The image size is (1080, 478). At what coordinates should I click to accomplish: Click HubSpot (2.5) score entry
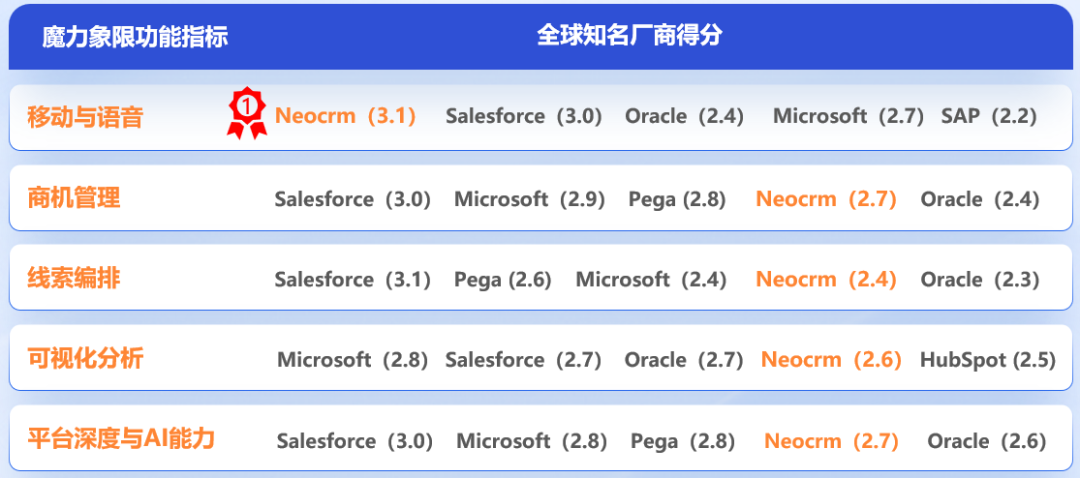(988, 360)
